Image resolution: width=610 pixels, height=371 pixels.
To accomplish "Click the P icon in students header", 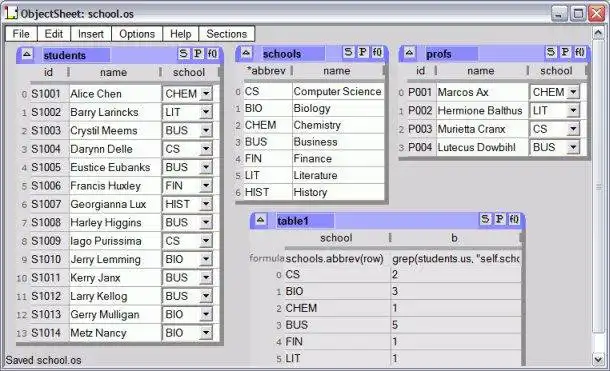I will point(198,53).
